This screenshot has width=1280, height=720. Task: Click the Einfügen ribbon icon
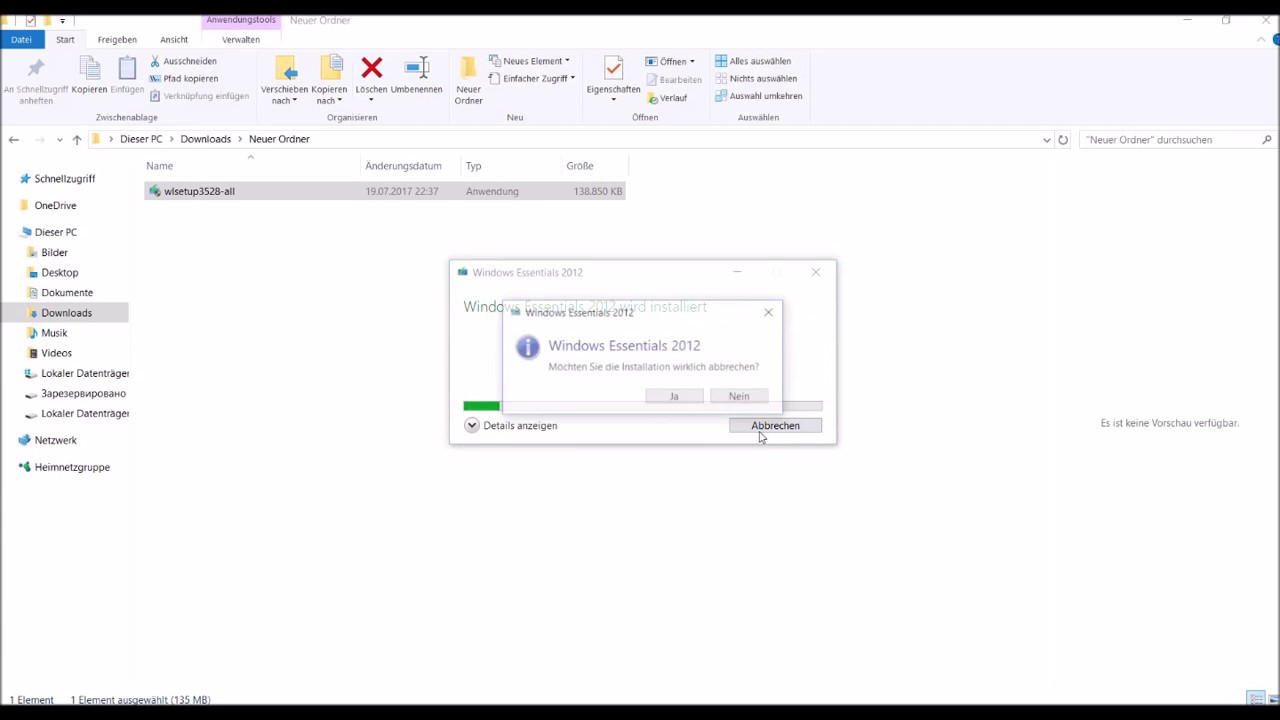(x=127, y=69)
